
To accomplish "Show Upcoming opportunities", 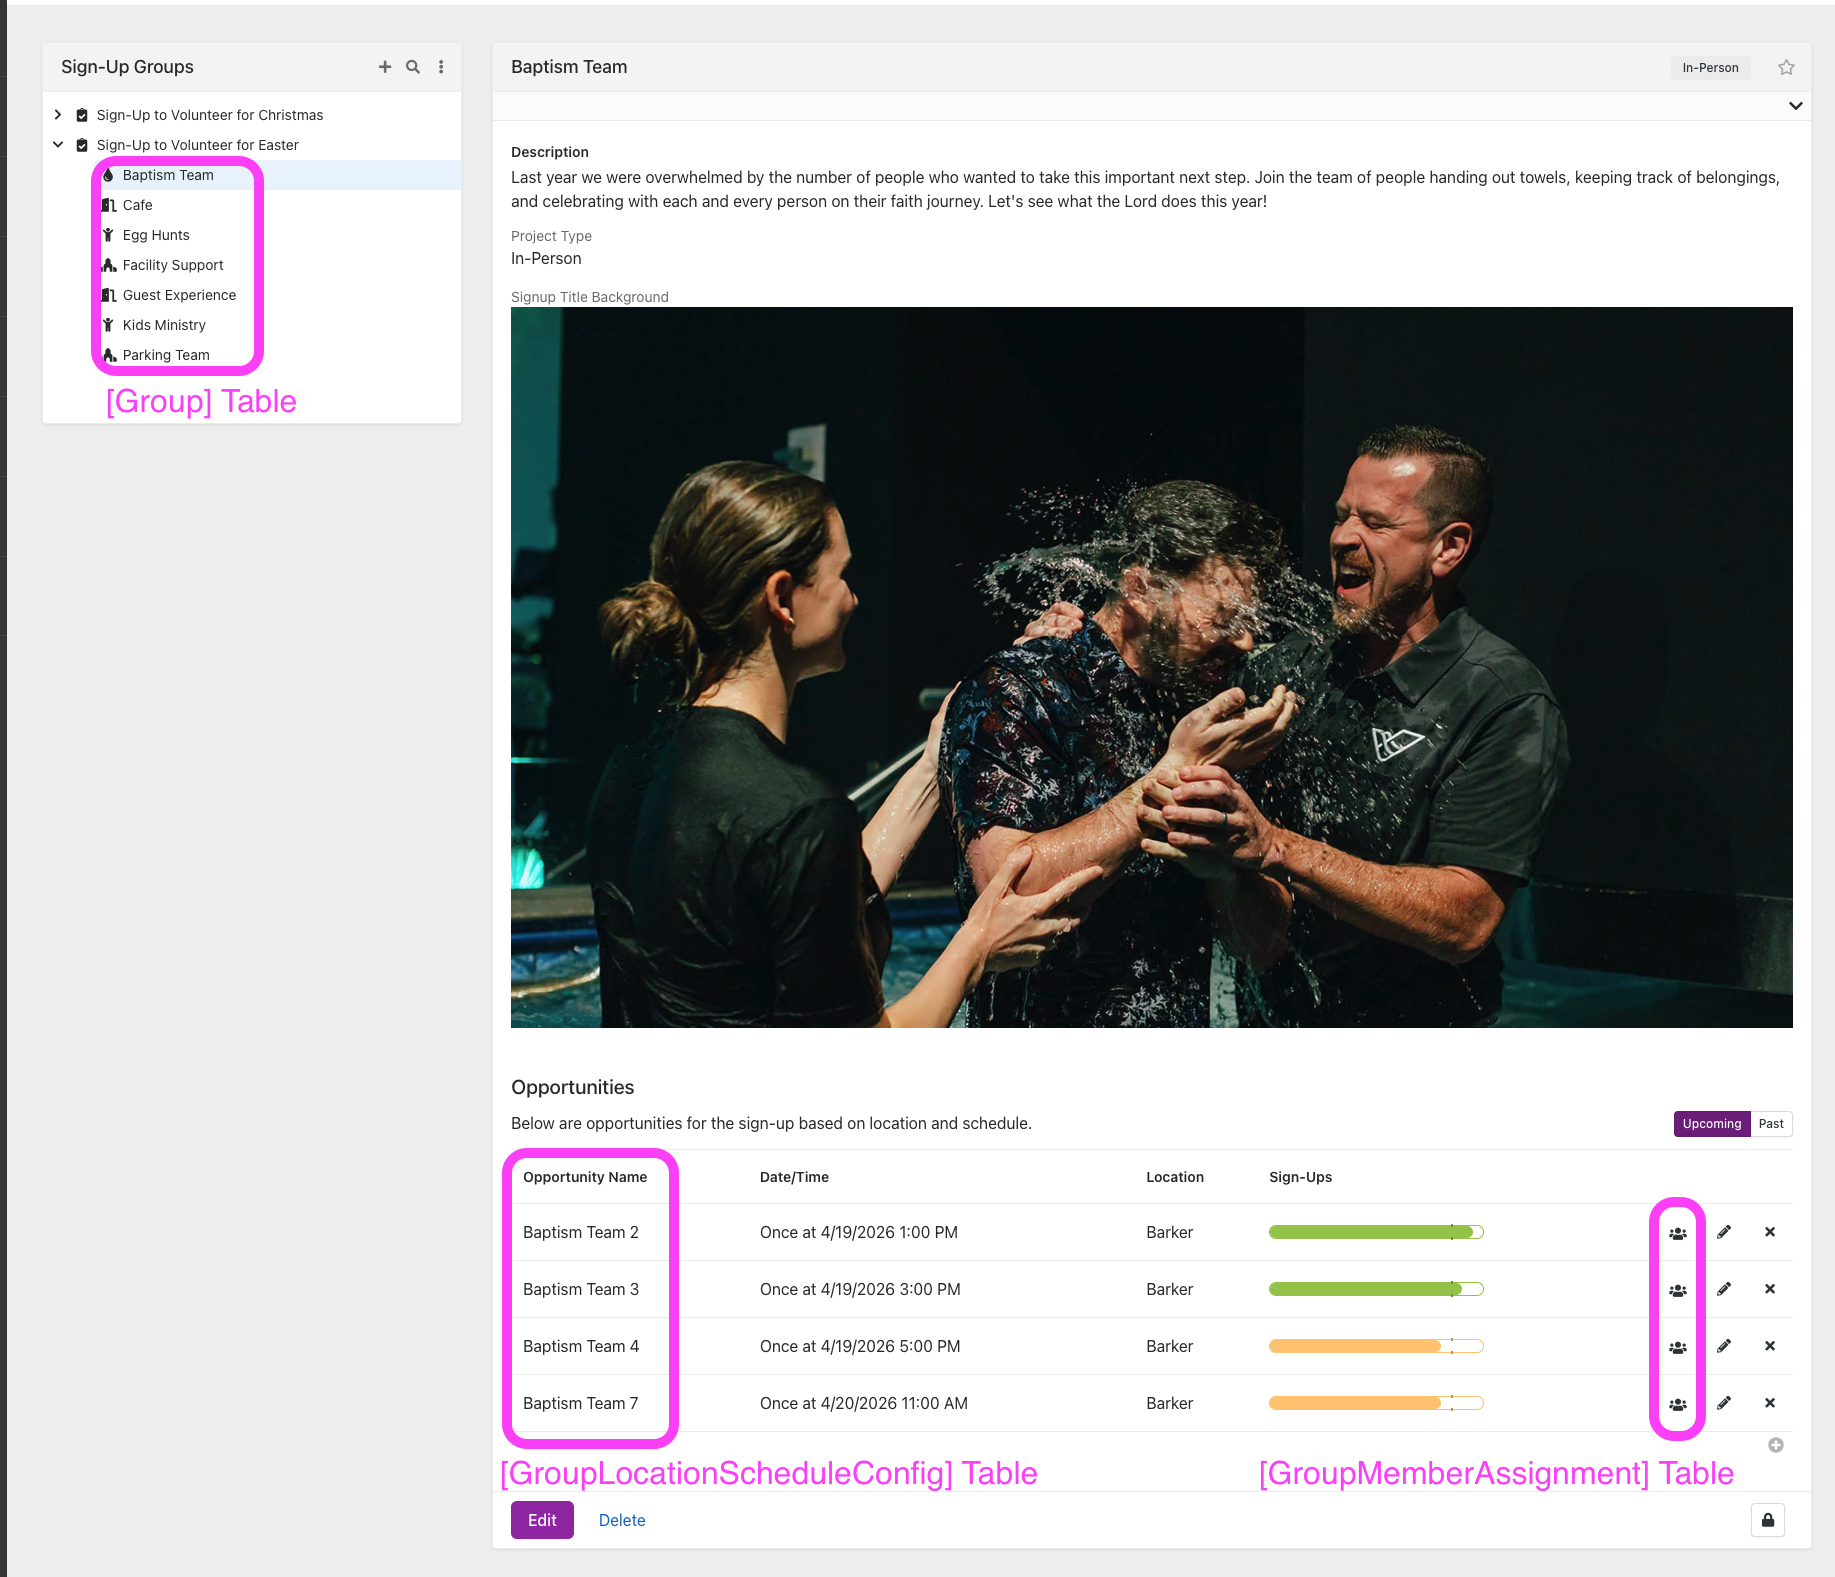I will (x=1711, y=1124).
